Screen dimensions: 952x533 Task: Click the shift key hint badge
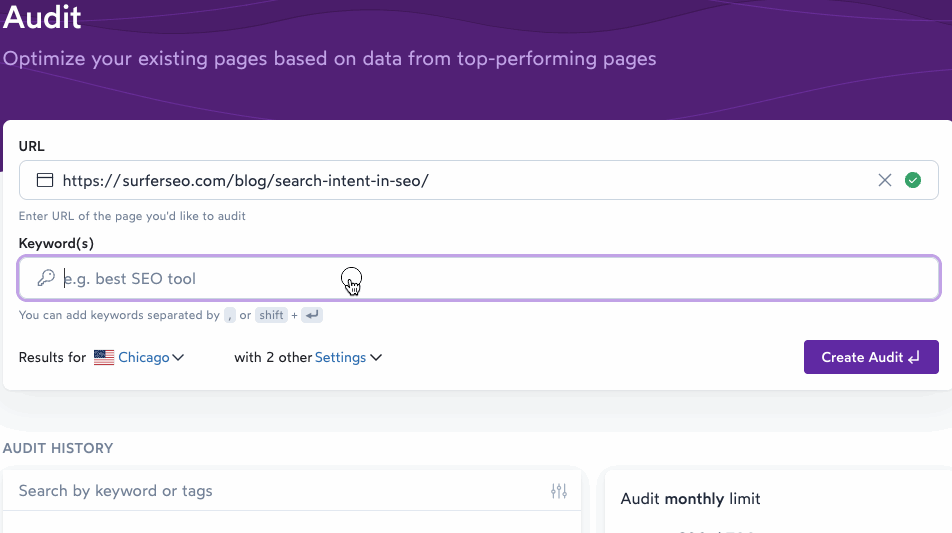[271, 315]
